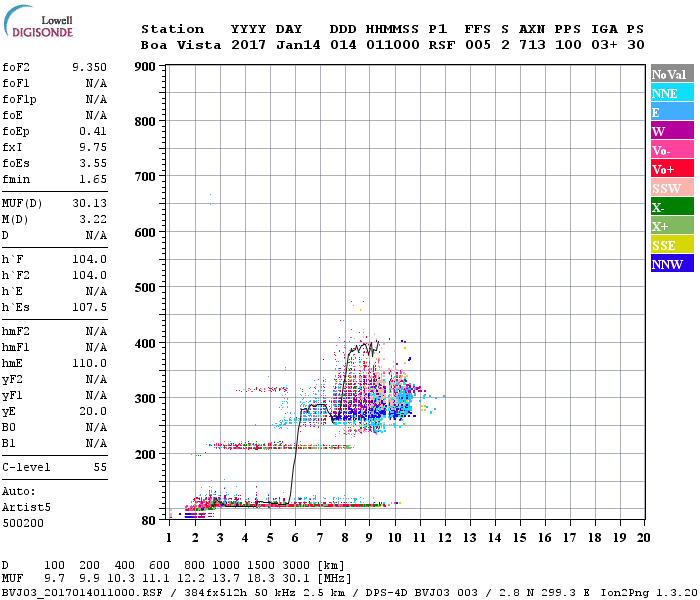This screenshot has height=600, width=700.
Task: Select the NoVal gray legend swatch
Action: tap(672, 74)
